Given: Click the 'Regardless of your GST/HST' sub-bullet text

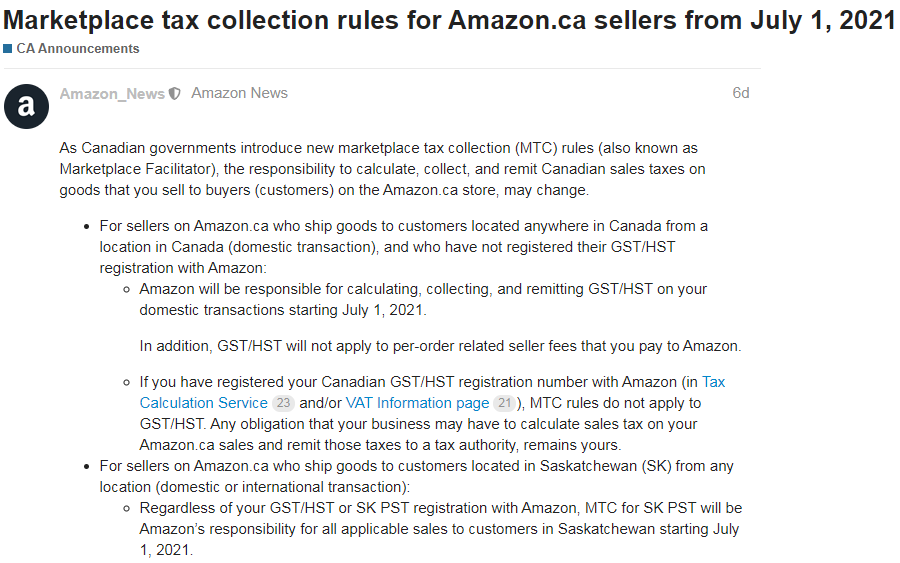Looking at the screenshot, I should click(x=441, y=529).
